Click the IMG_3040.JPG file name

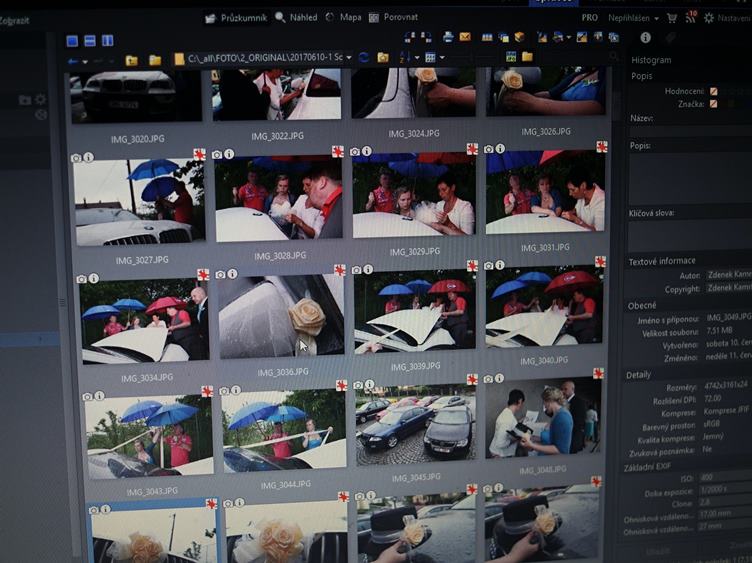544,361
